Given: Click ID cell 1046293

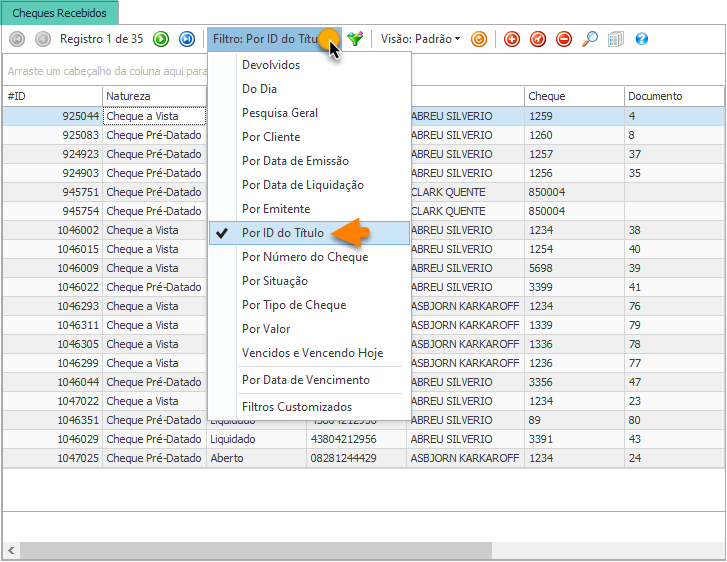Looking at the screenshot, I should [53, 306].
